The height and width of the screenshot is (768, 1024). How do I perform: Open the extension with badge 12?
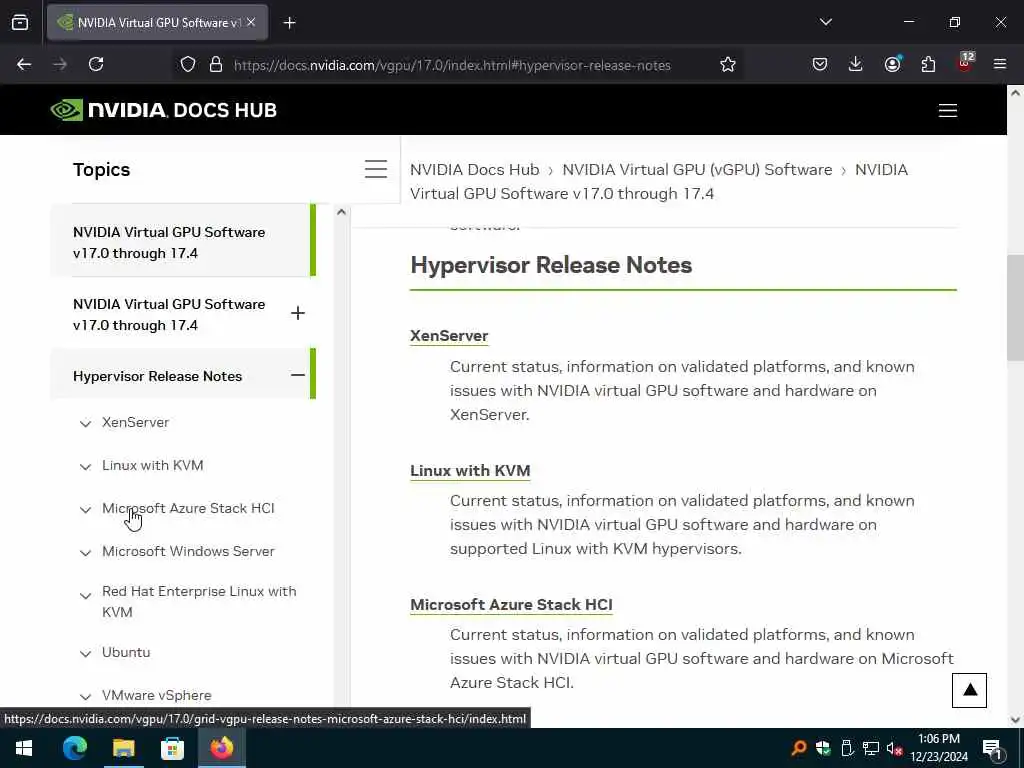tap(965, 63)
